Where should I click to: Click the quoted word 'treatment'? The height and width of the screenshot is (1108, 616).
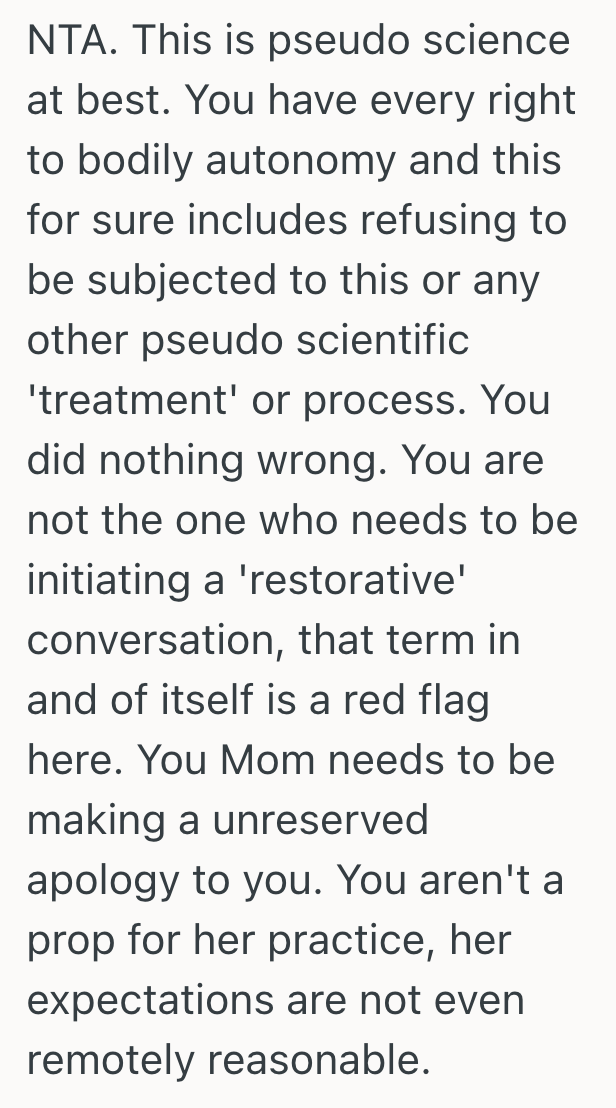tap(137, 400)
